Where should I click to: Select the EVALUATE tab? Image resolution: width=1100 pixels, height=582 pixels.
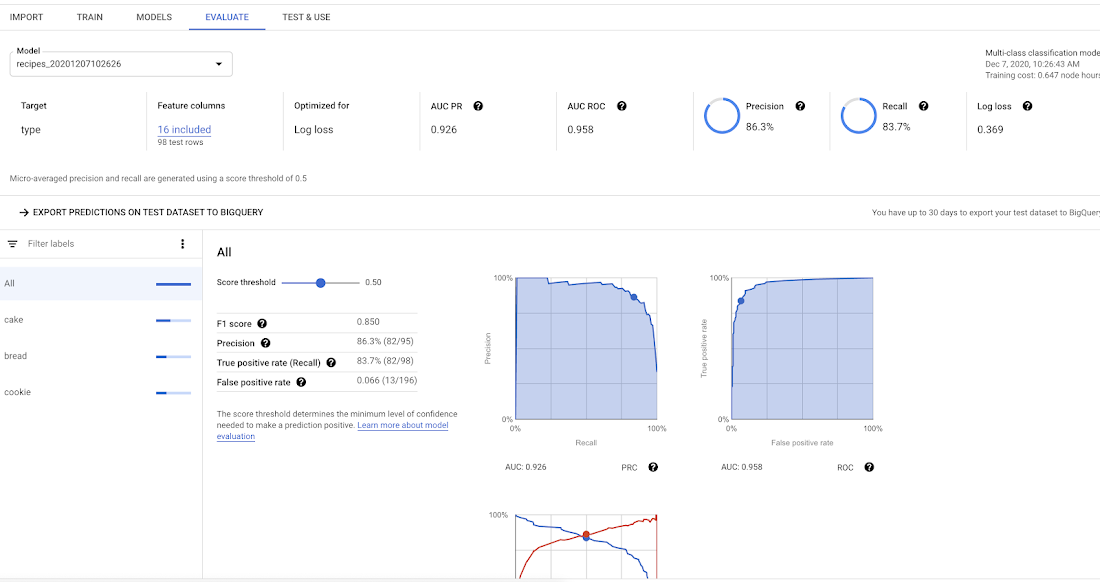coord(227,17)
